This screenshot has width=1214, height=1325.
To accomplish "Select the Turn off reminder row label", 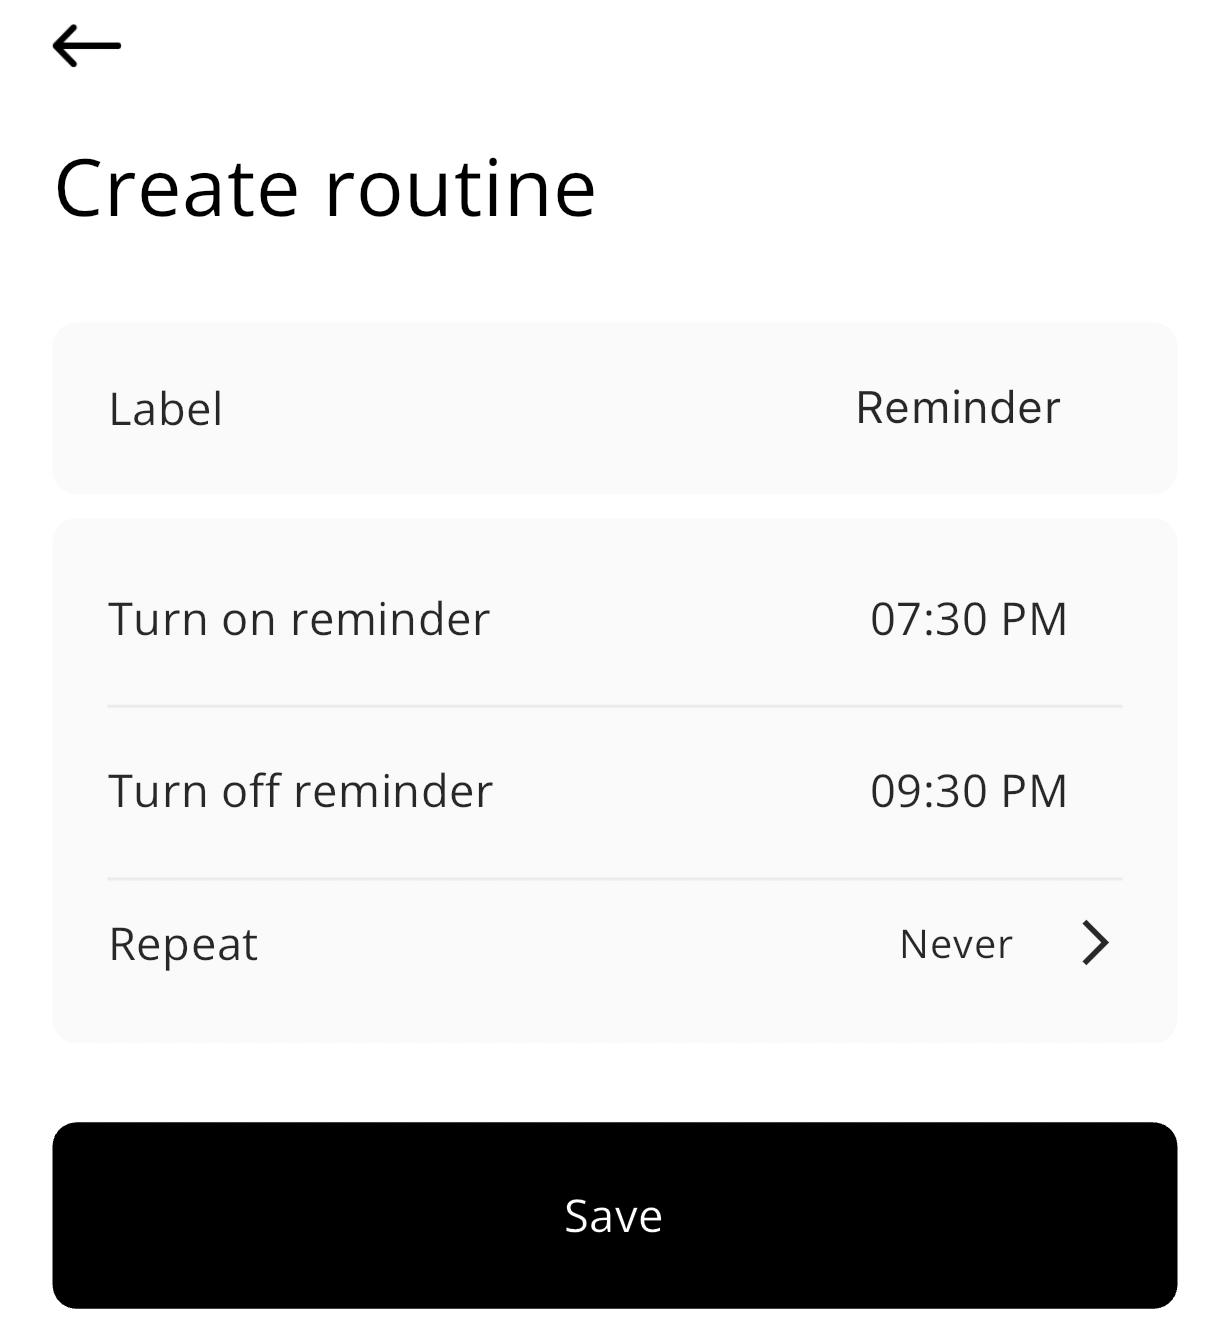I will (x=300, y=791).
